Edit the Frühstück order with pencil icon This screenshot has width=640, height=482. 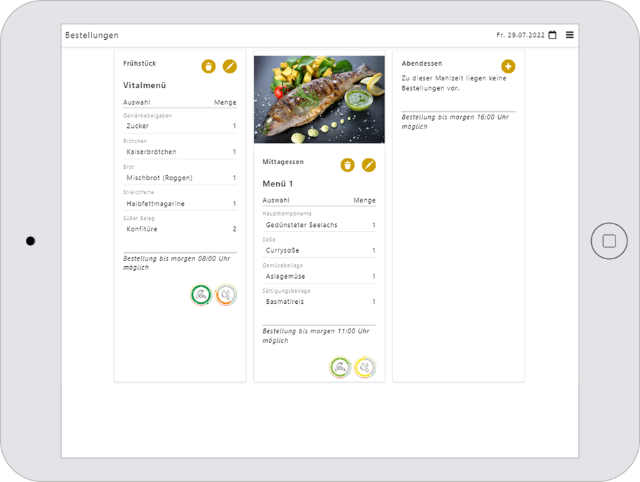tap(230, 66)
